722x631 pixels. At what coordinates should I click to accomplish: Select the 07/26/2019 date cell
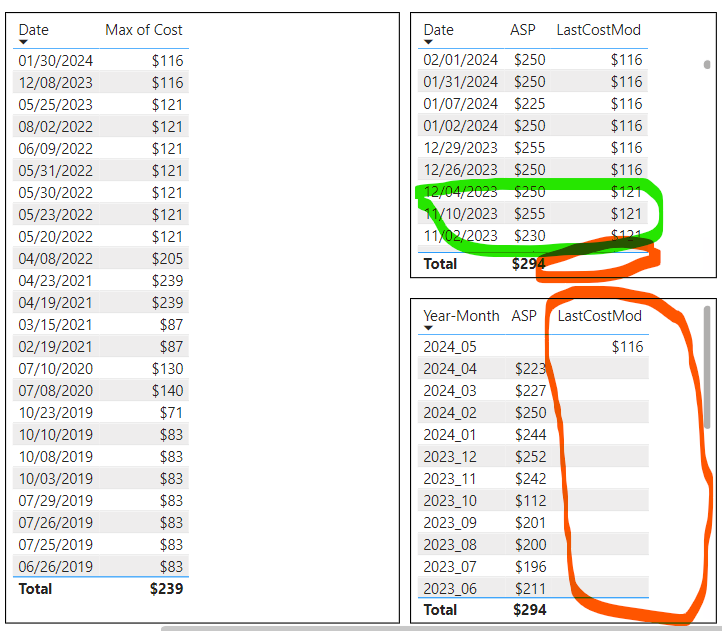[55, 522]
